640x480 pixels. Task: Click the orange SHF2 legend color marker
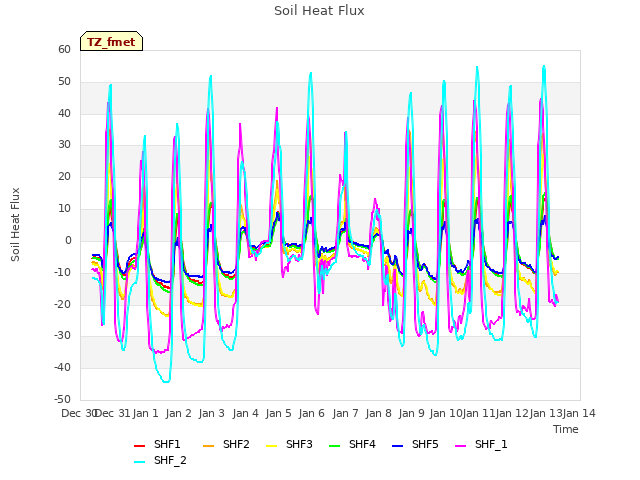208,446
